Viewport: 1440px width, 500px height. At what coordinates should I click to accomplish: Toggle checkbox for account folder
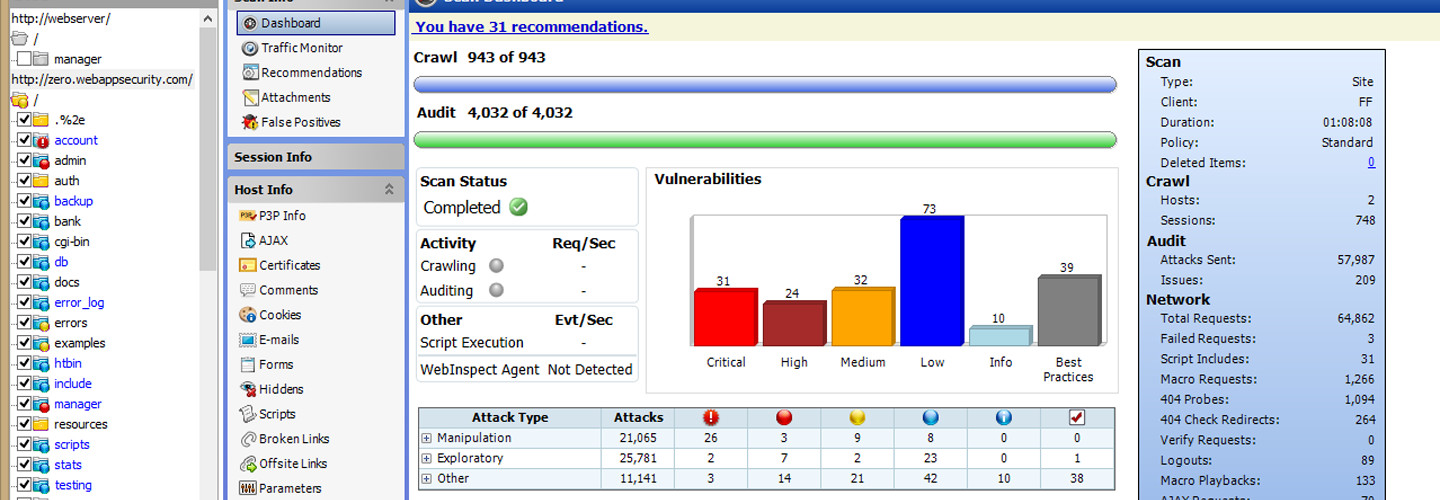(x=25, y=140)
